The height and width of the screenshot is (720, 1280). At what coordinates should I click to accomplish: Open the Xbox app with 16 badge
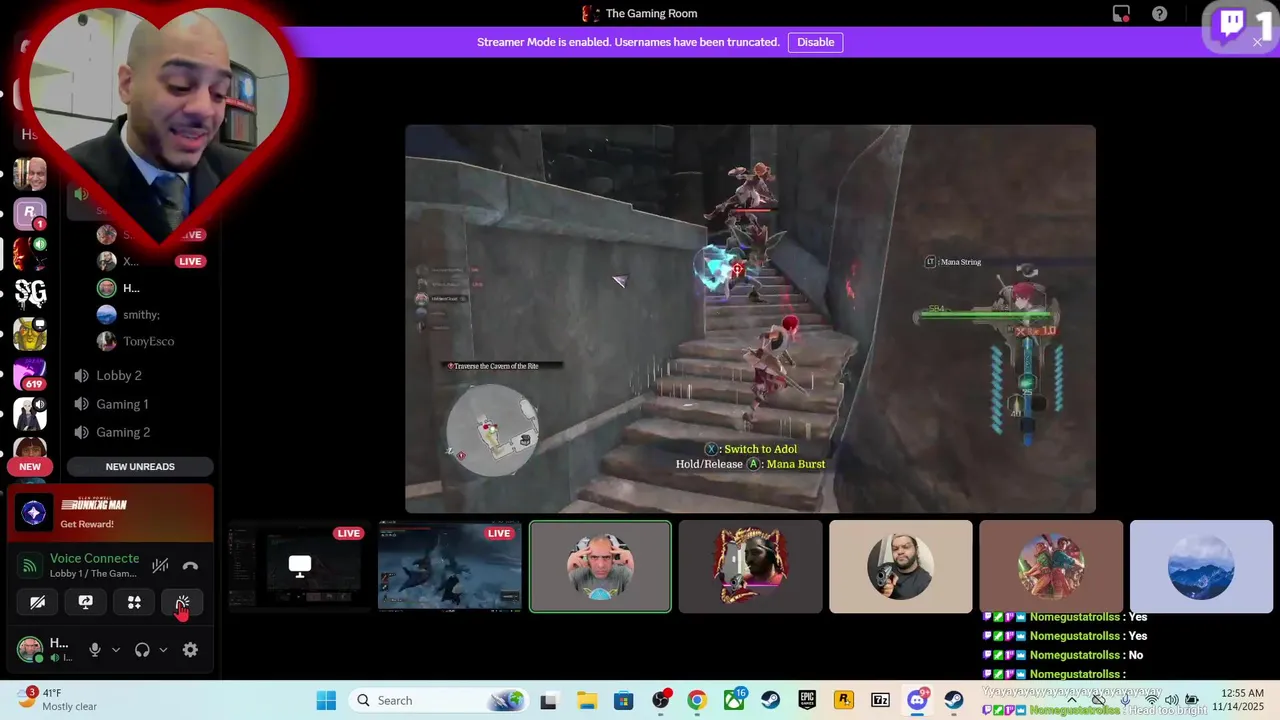tap(734, 700)
